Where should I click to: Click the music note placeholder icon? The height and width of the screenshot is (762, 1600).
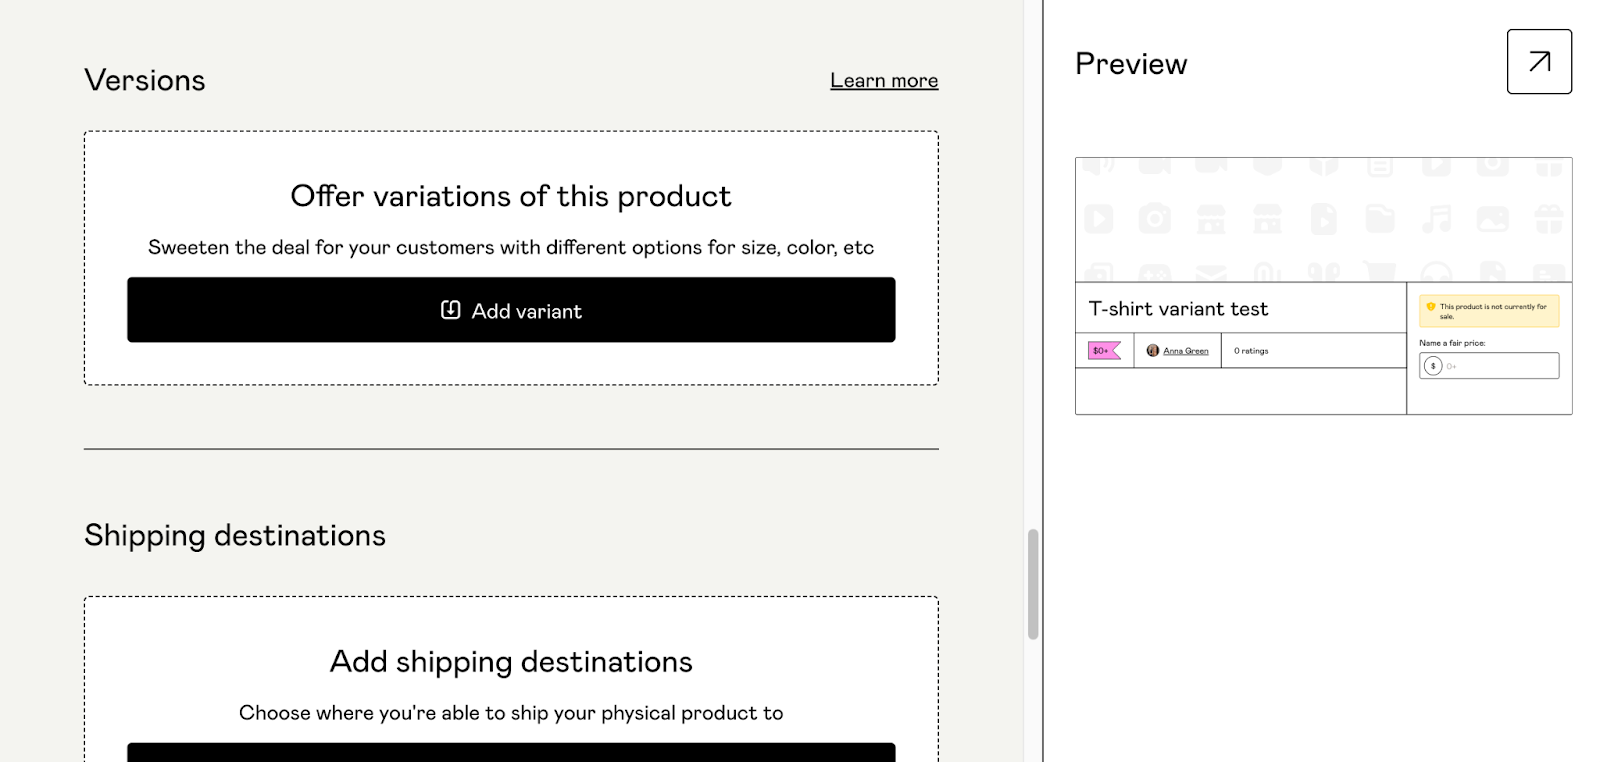[x=1437, y=219]
